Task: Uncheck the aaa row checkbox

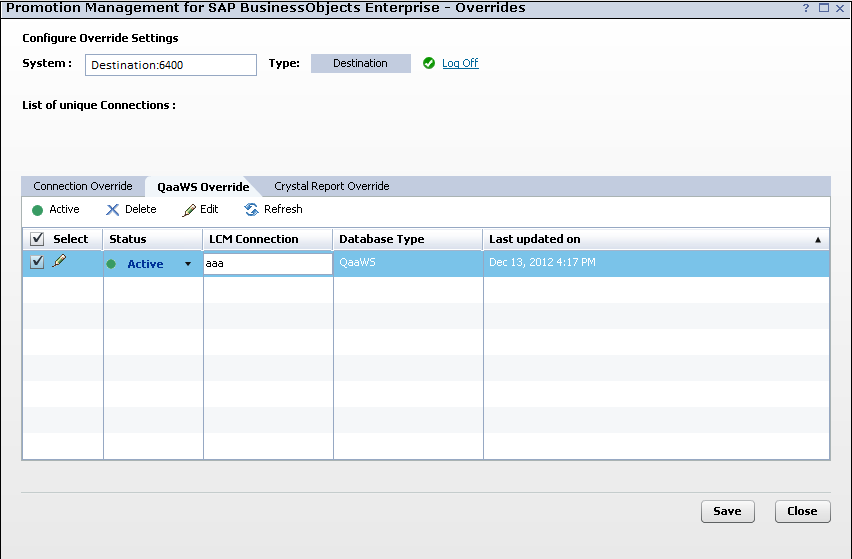Action: [x=37, y=262]
